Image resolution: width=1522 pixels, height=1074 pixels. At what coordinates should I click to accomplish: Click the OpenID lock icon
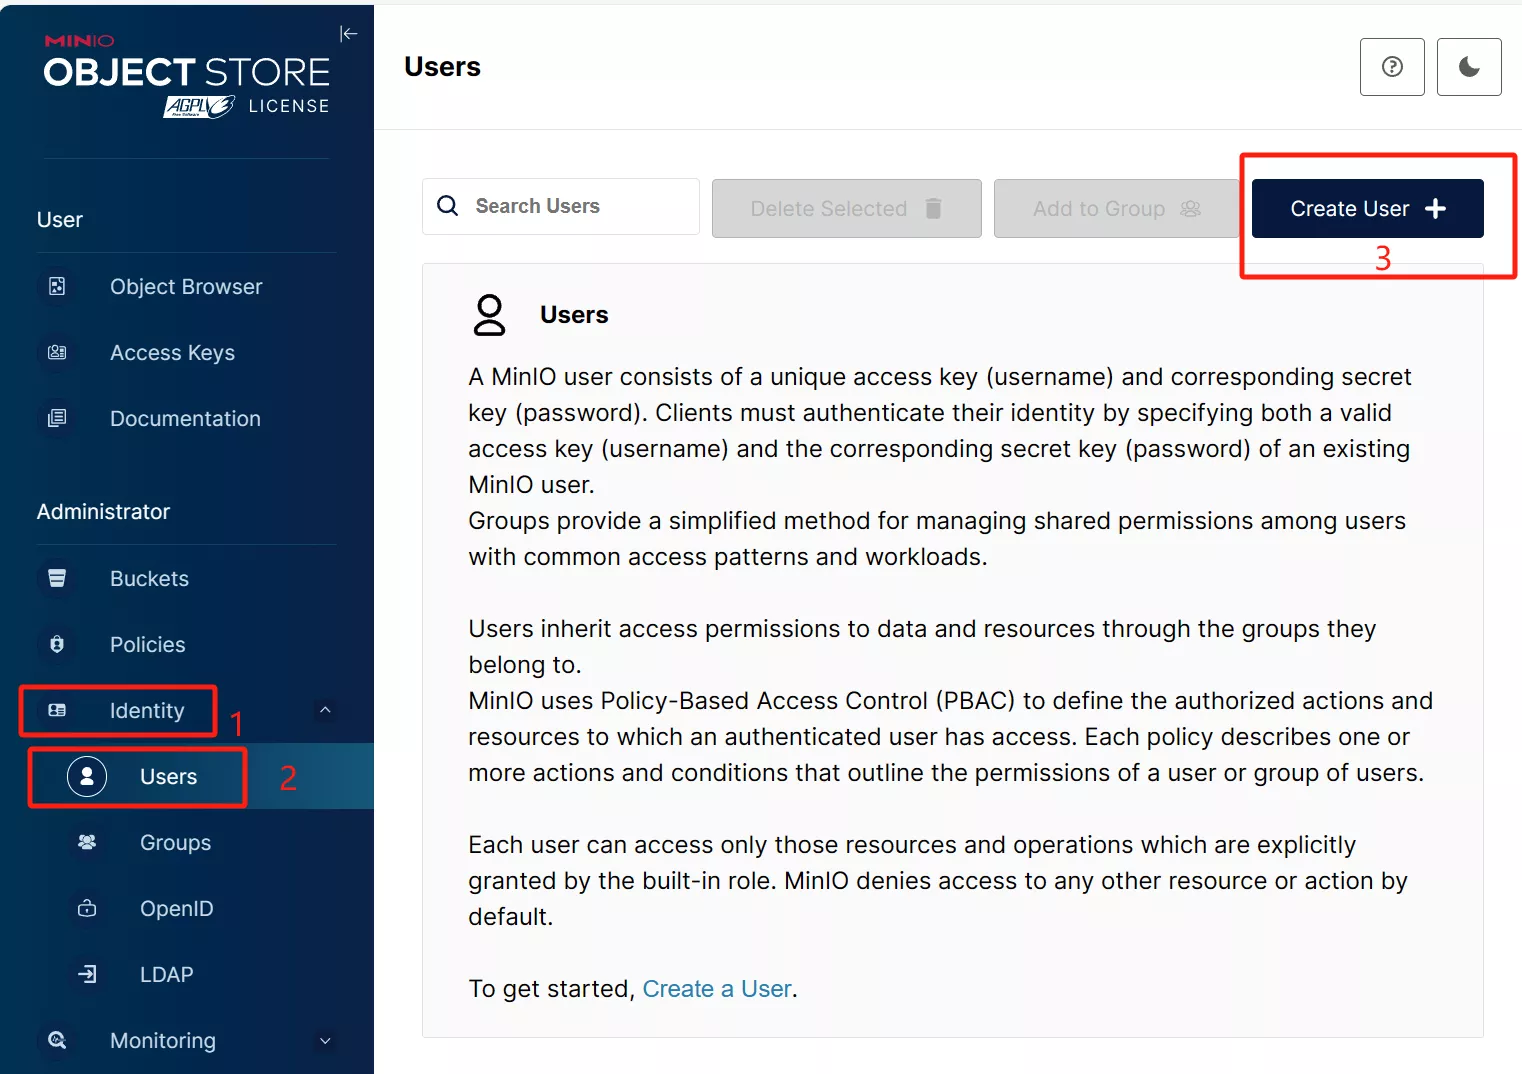87,908
